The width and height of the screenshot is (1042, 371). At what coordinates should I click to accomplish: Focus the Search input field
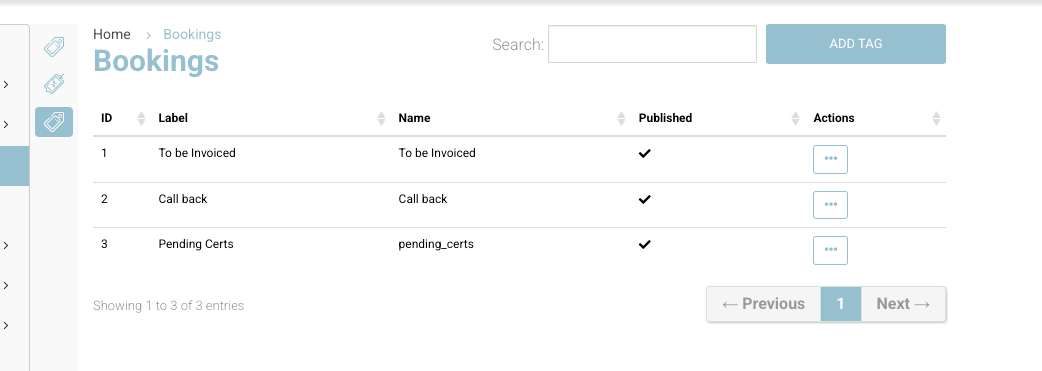652,45
